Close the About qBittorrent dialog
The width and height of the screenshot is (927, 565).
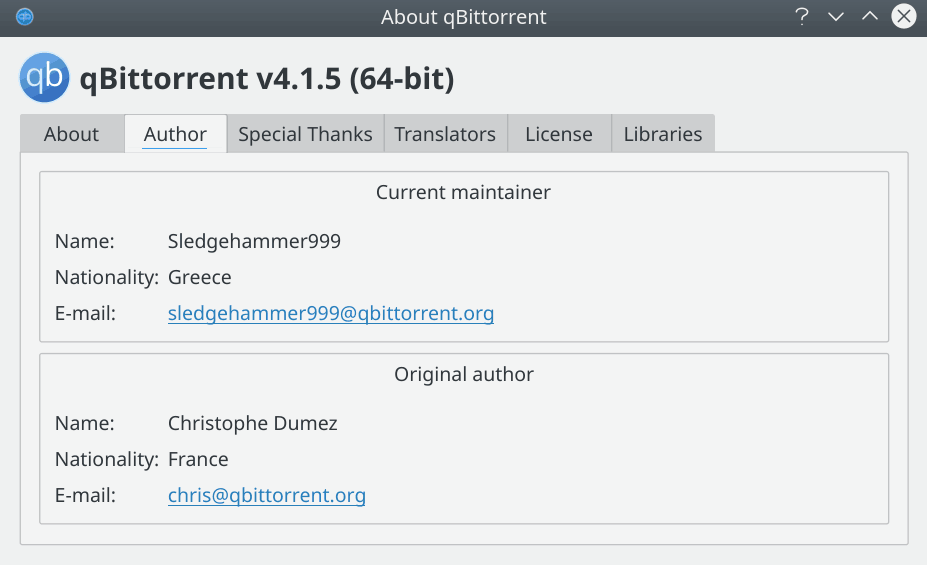click(904, 17)
